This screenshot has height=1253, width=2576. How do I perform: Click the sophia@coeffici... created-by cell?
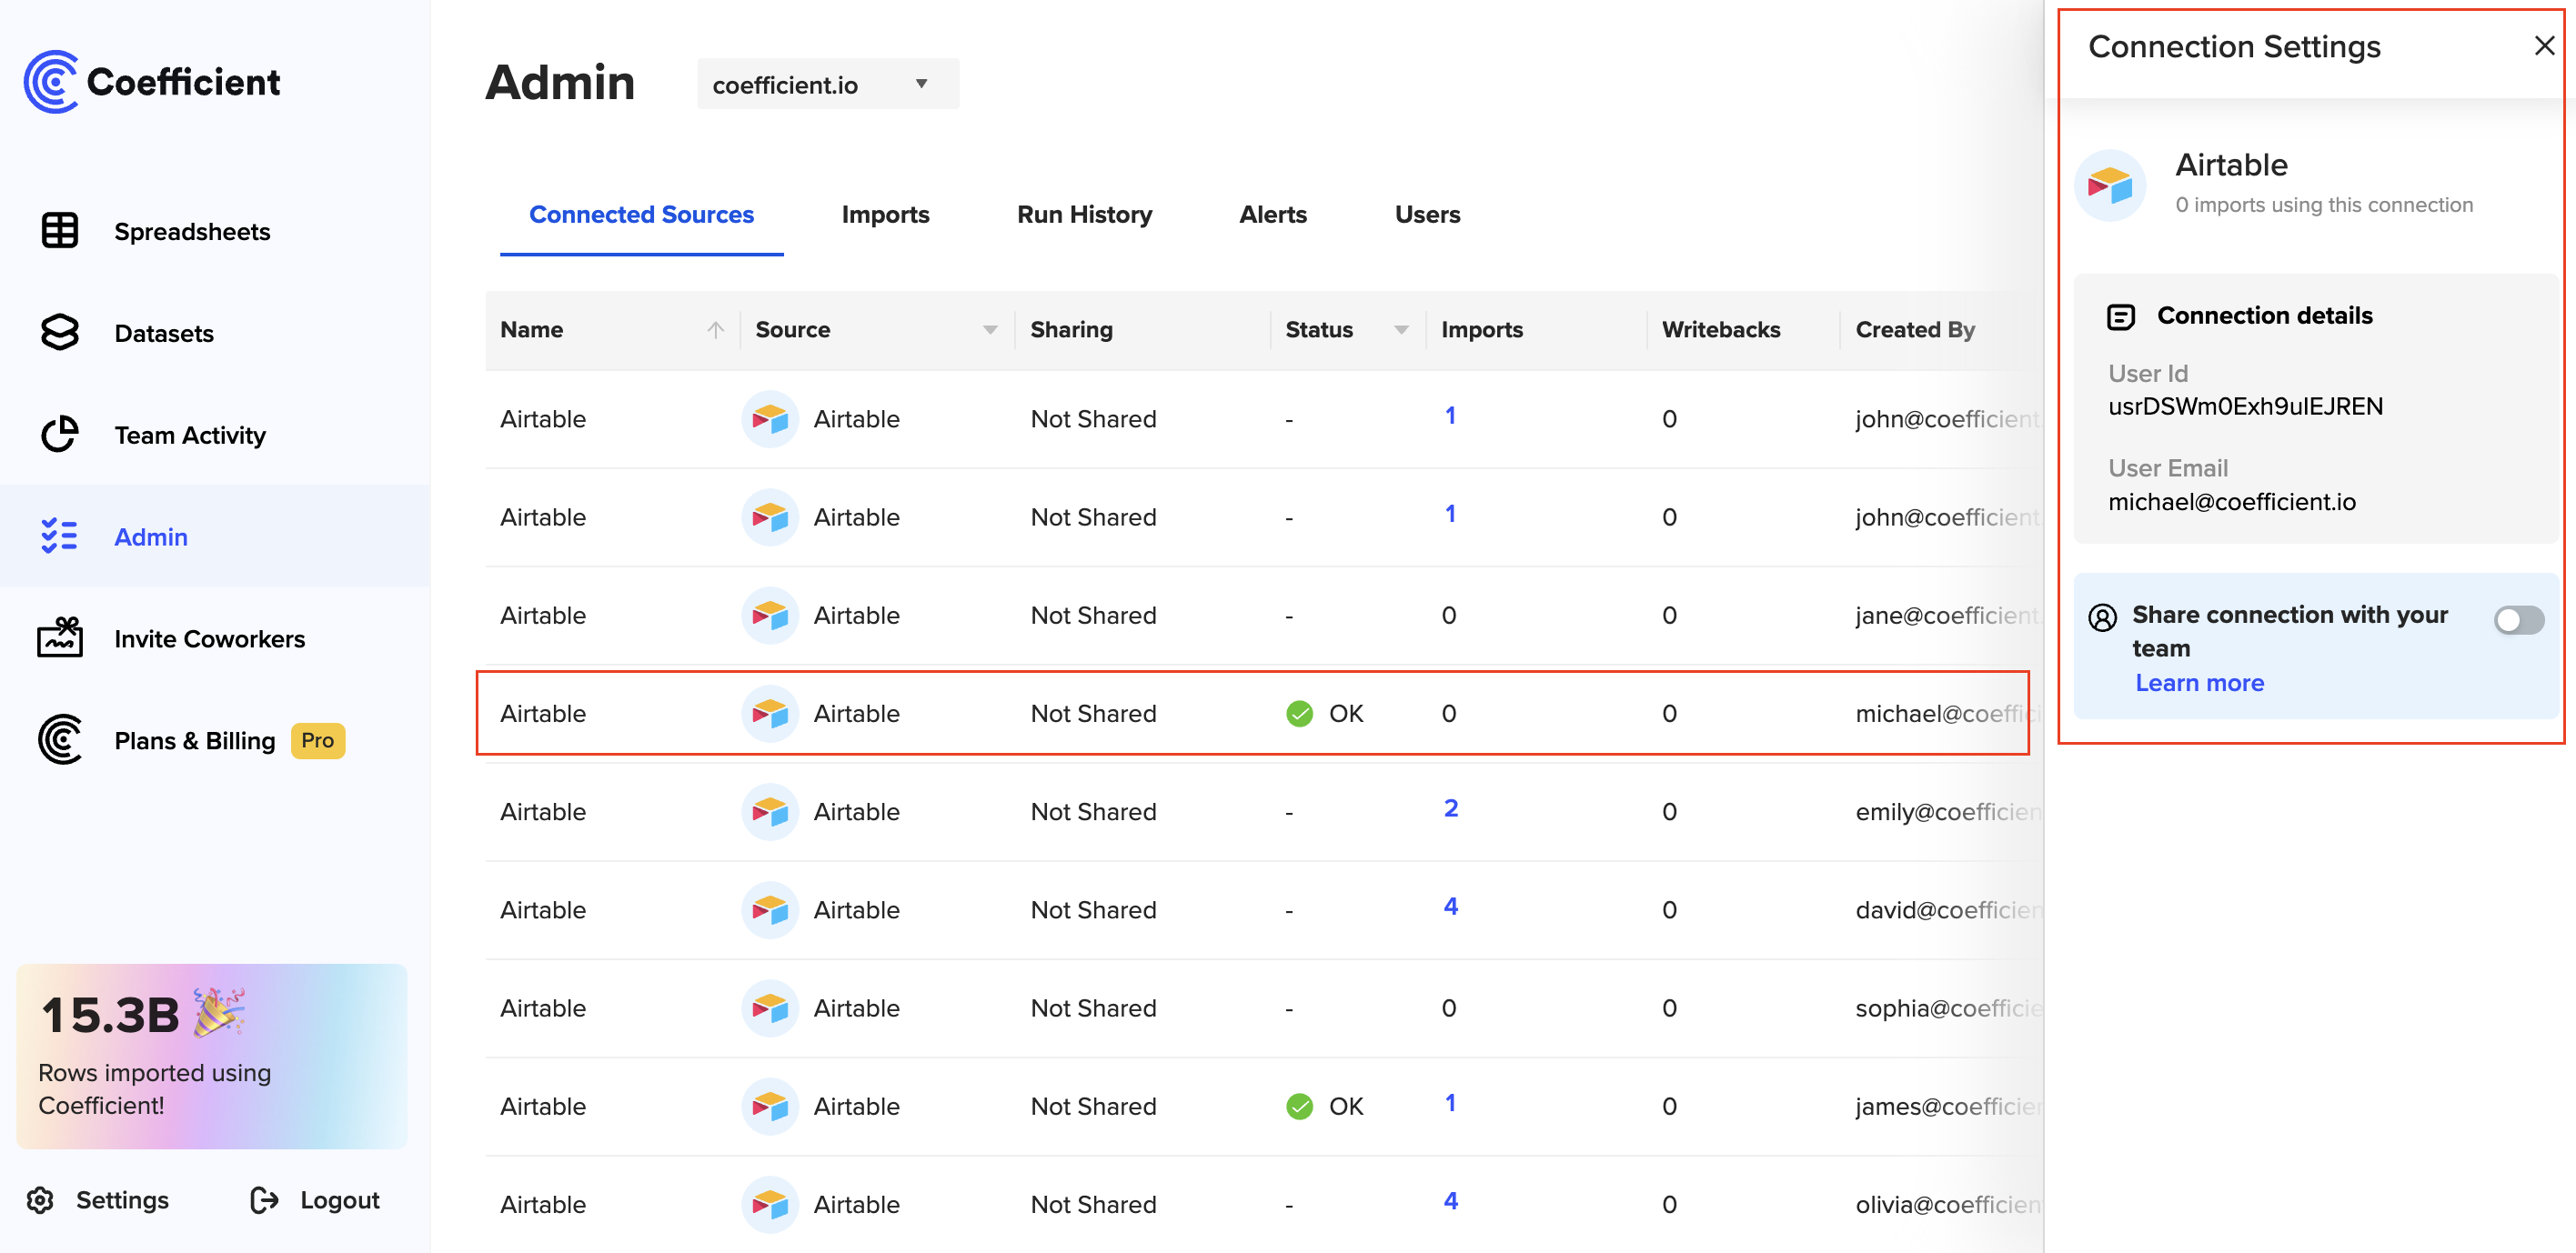coord(1947,1008)
